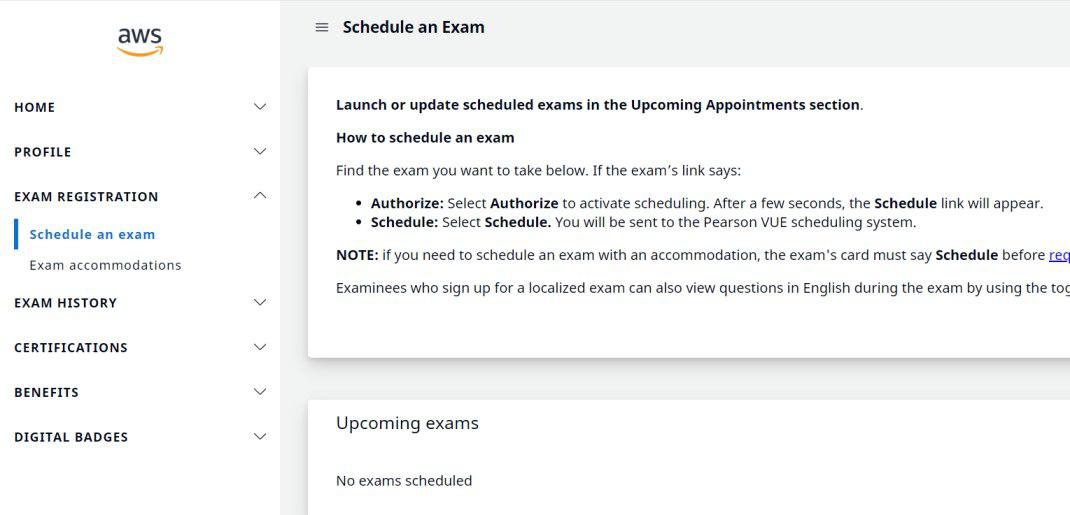Open the EXAM HISTORY menu label
1070x515 pixels.
pos(66,303)
